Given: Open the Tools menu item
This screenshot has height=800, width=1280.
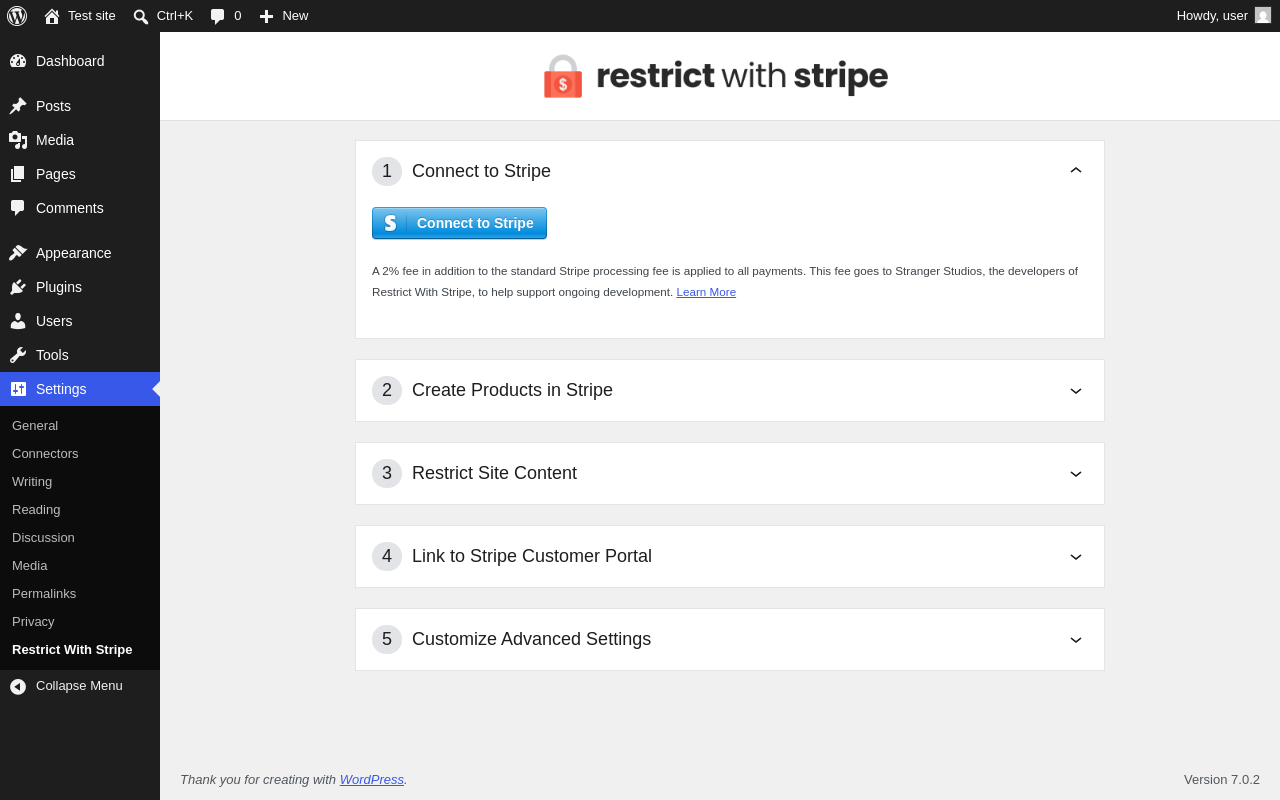Looking at the screenshot, I should click(x=80, y=355).
